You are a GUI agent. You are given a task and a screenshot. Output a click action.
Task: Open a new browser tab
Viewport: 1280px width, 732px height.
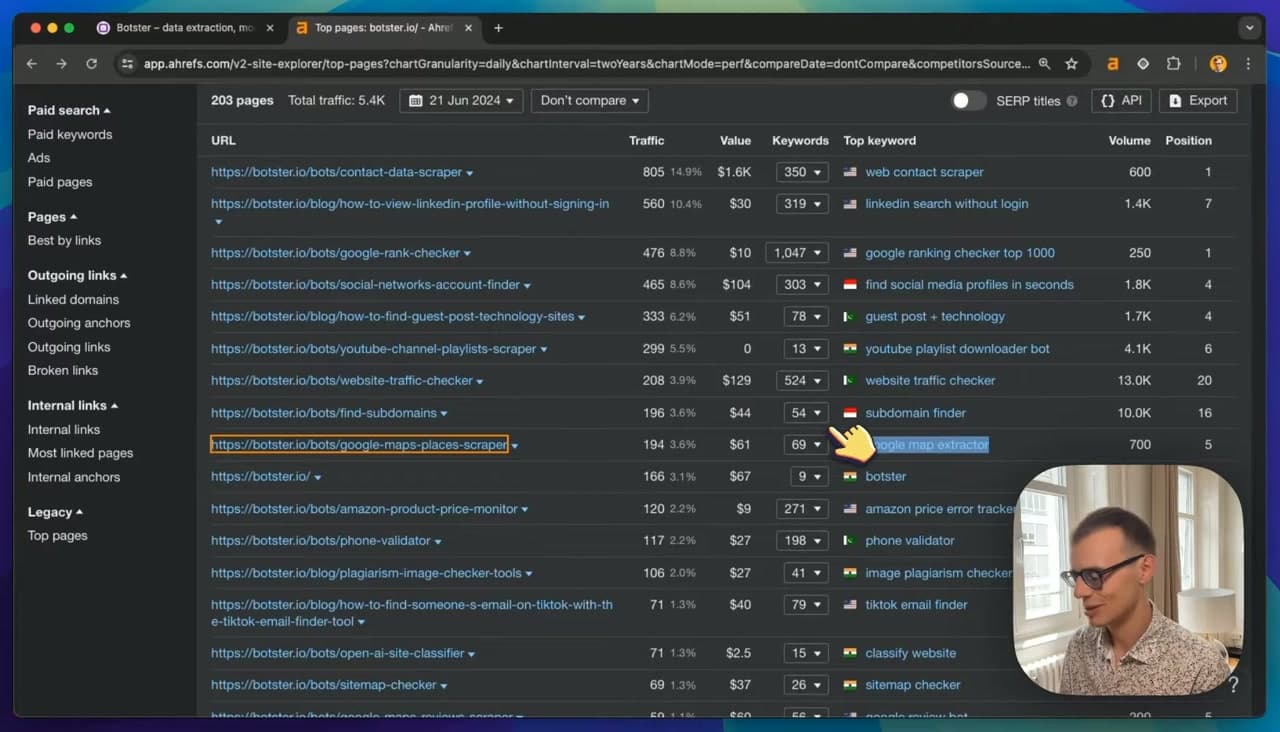[499, 28]
